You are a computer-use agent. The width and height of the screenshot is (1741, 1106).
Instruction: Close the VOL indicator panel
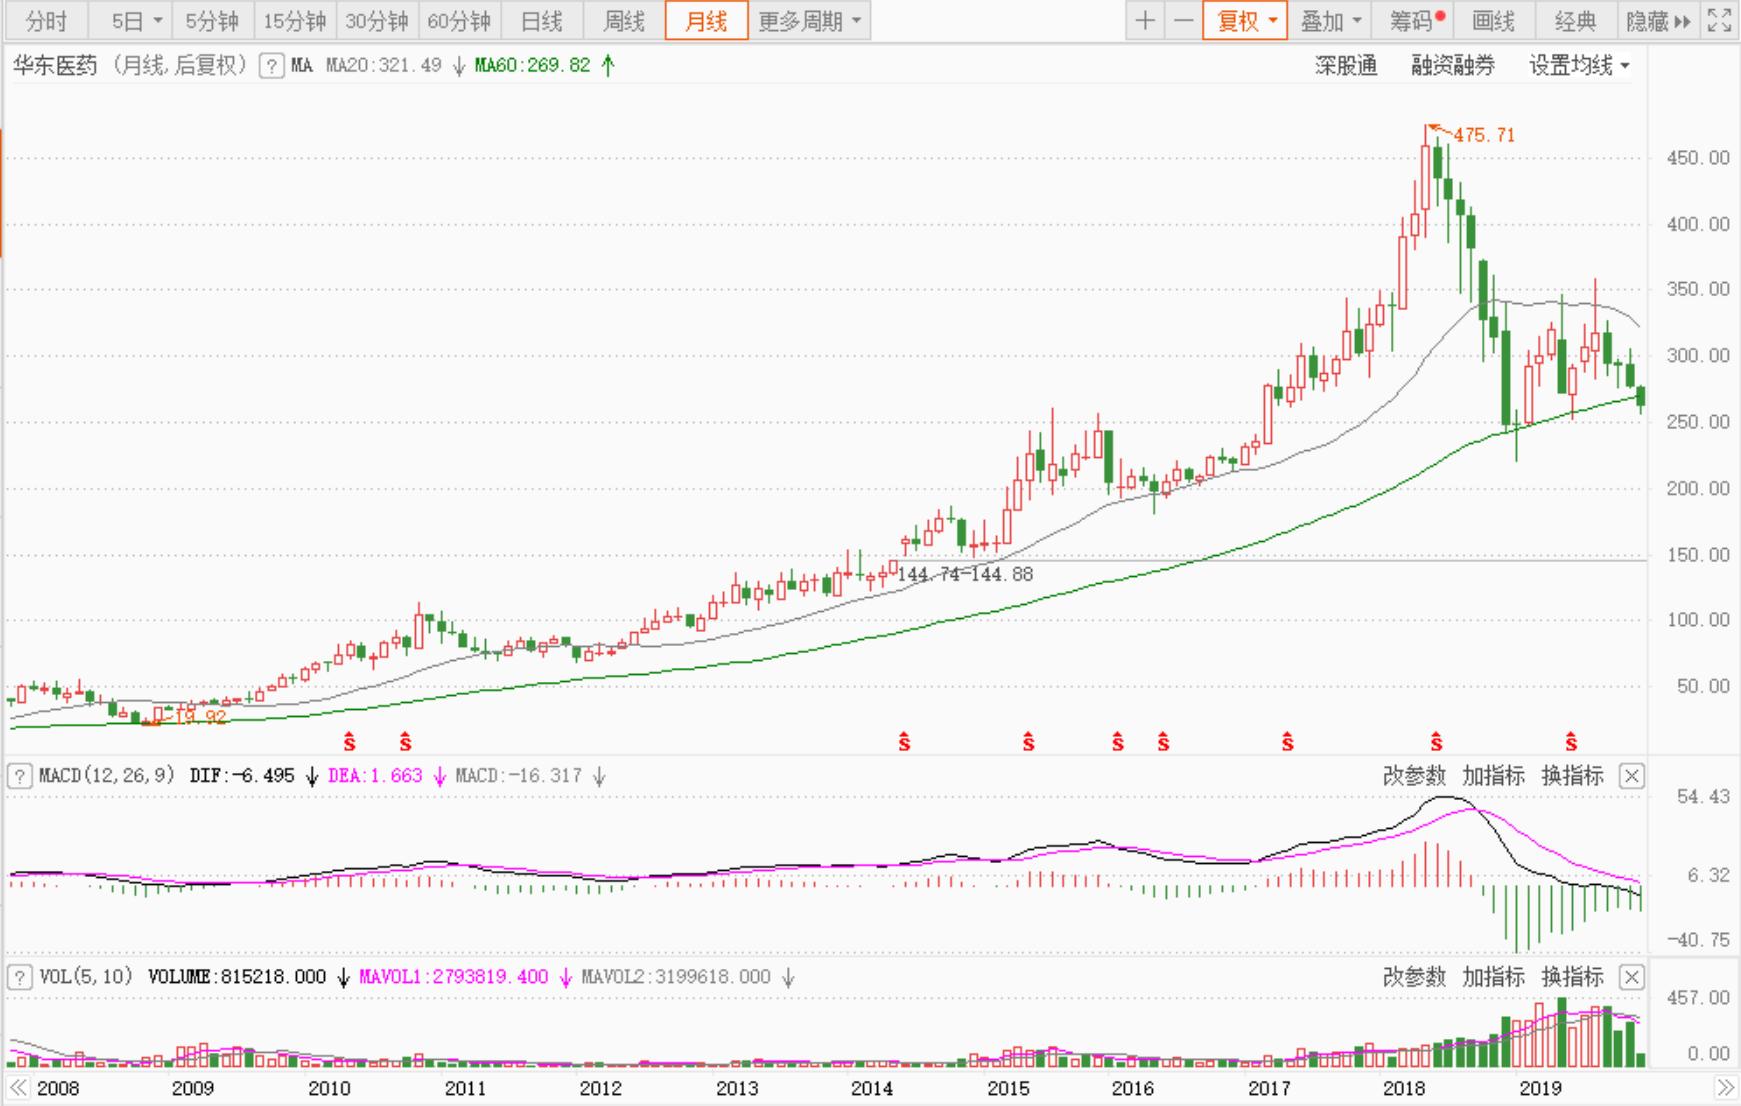click(1631, 977)
